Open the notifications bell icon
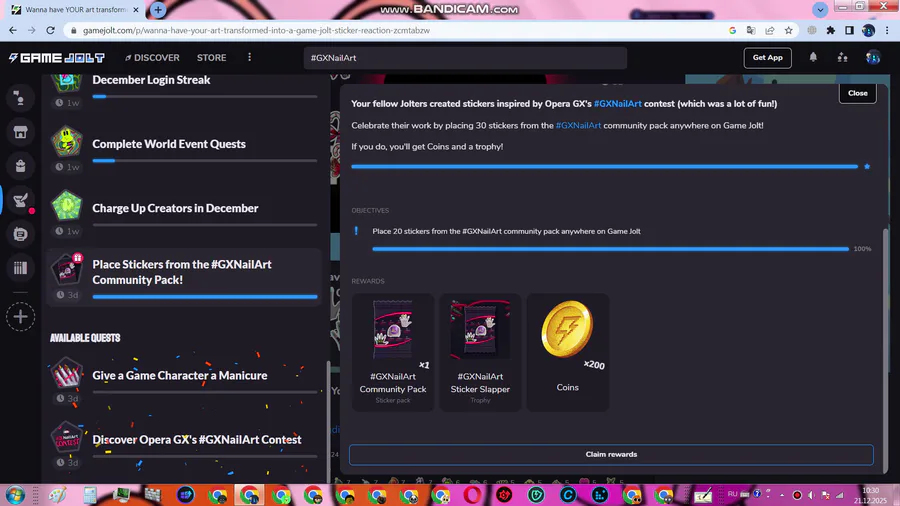 click(x=813, y=57)
